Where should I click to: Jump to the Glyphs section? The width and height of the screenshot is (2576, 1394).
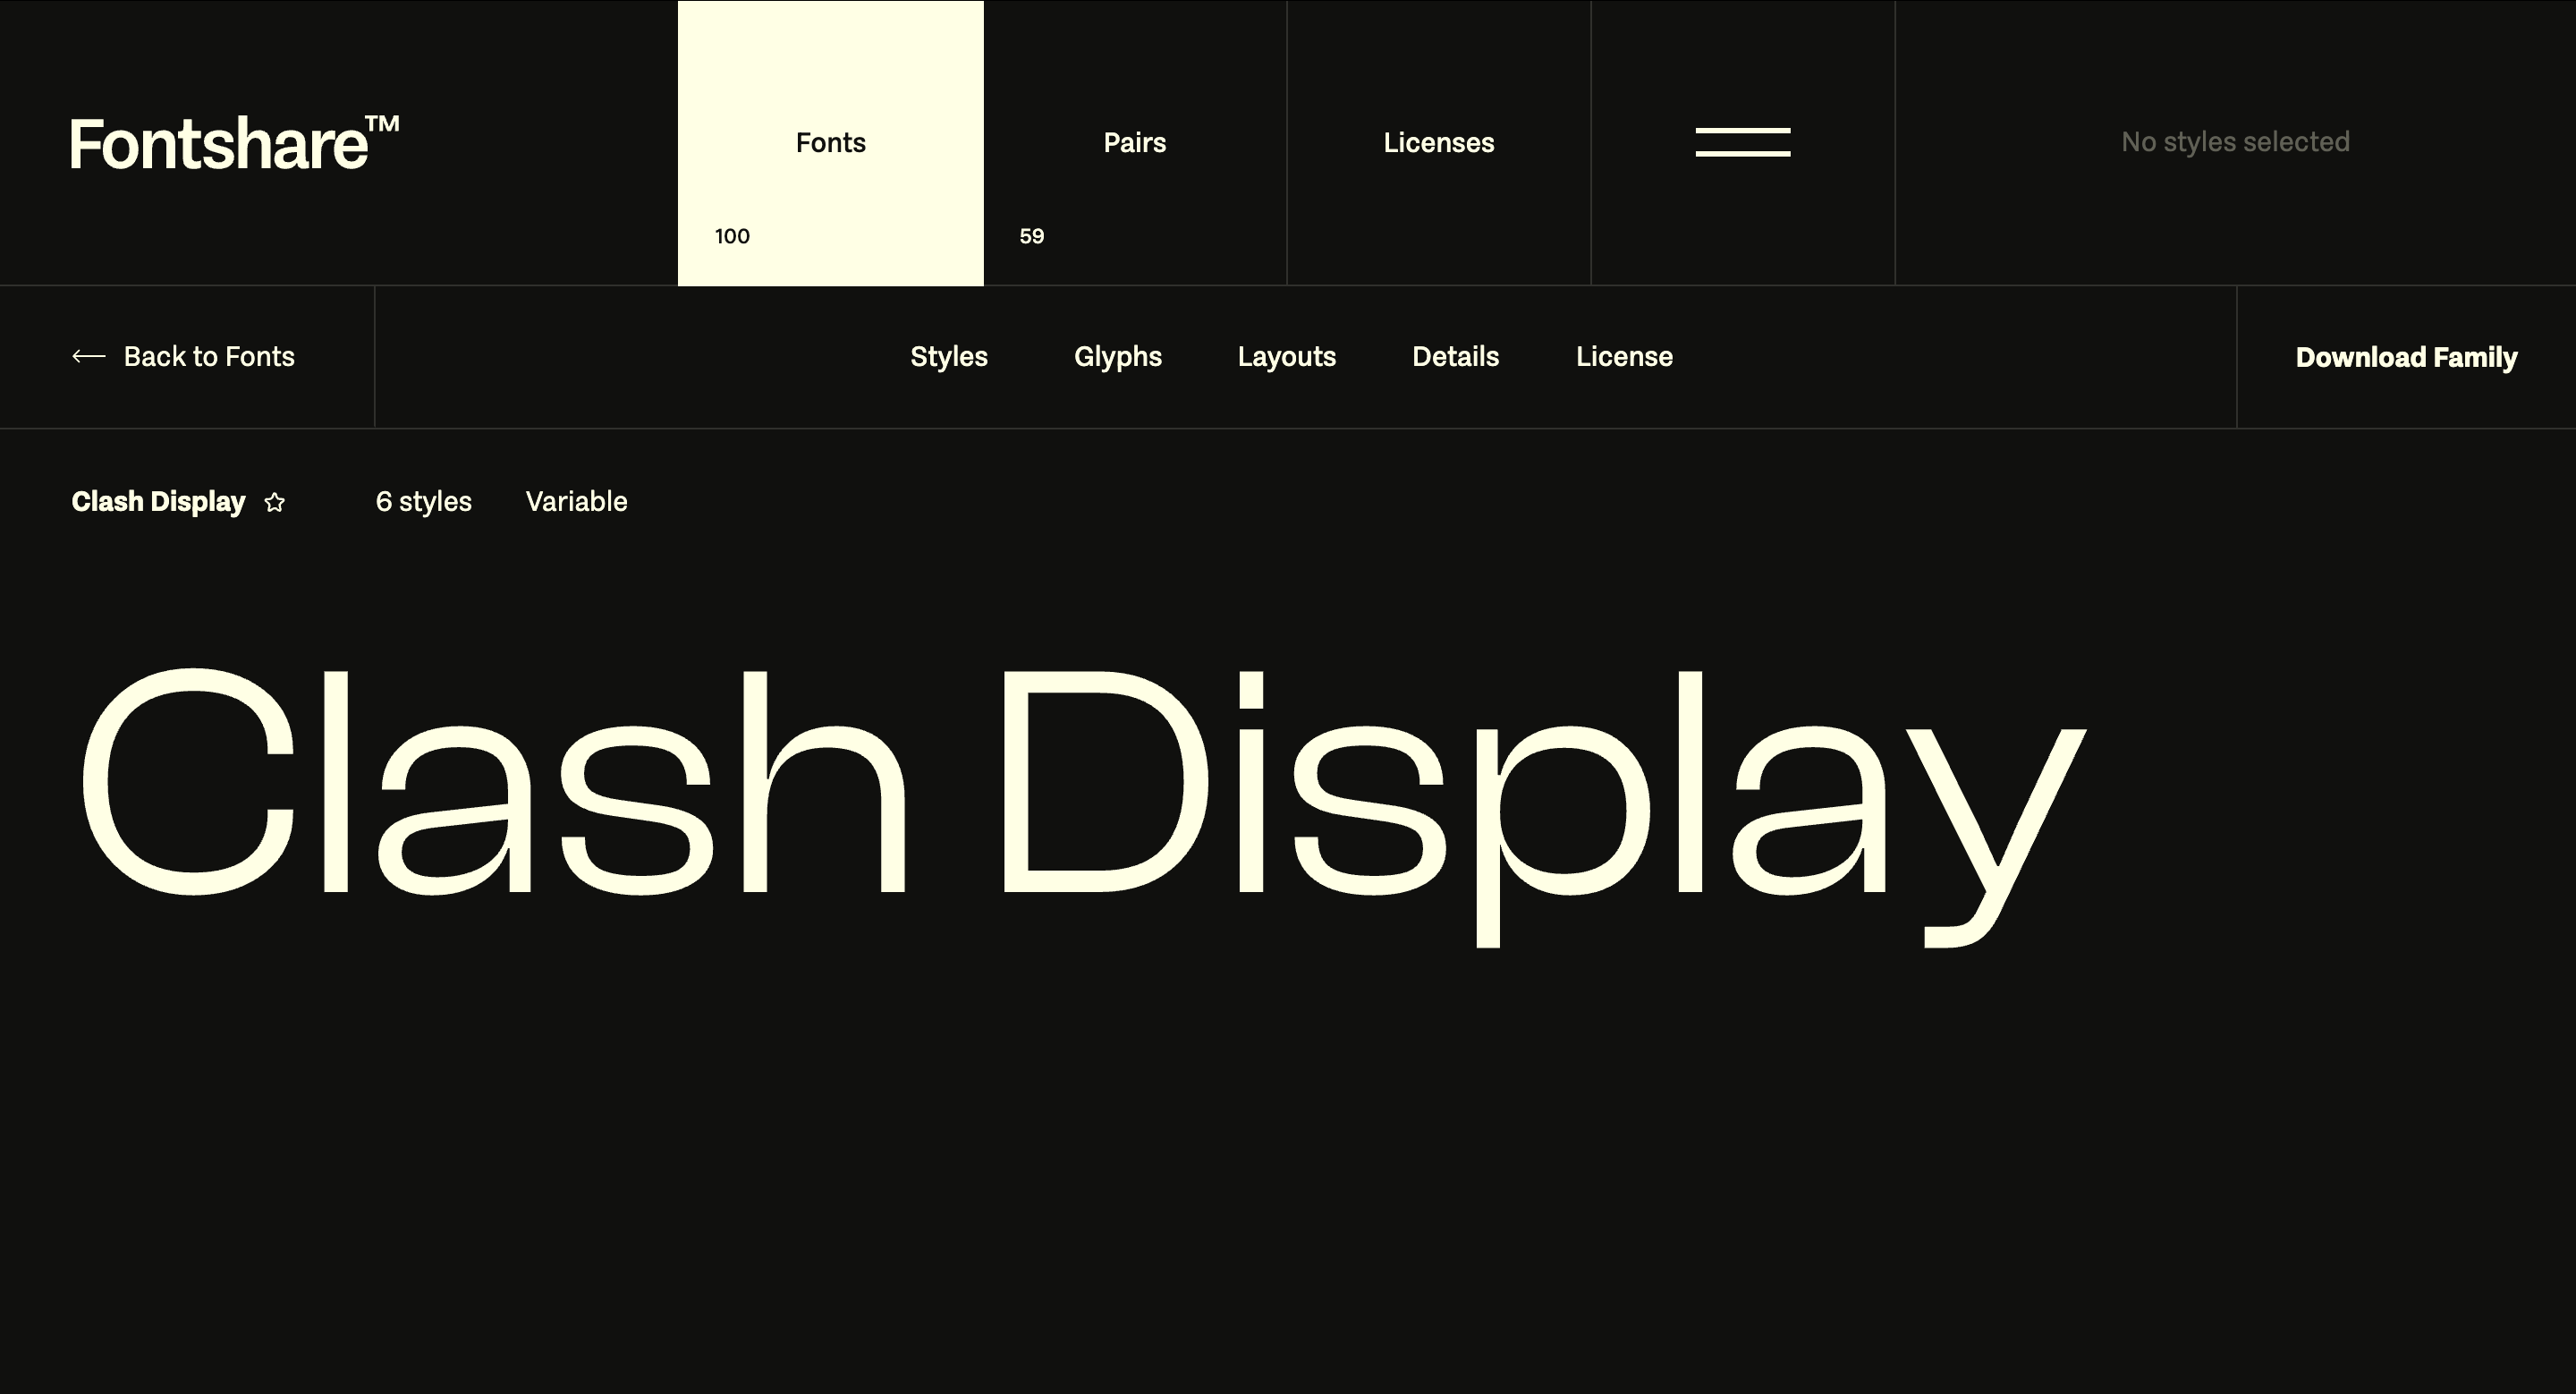[1117, 356]
